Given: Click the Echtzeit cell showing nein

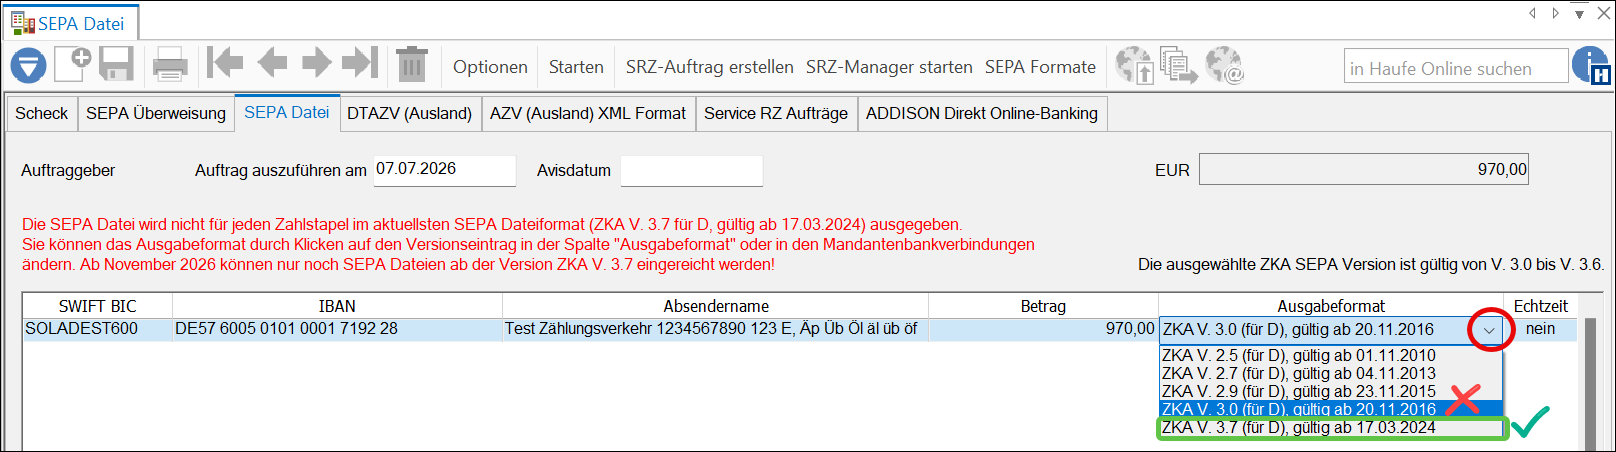Looking at the screenshot, I should pos(1540,329).
